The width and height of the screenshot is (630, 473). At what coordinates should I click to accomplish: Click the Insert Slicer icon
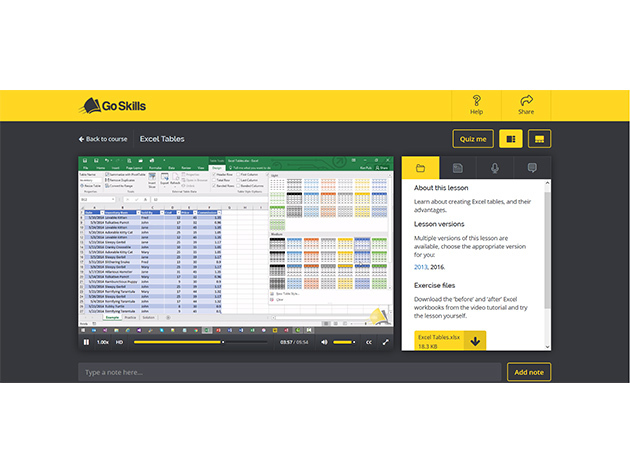152,180
